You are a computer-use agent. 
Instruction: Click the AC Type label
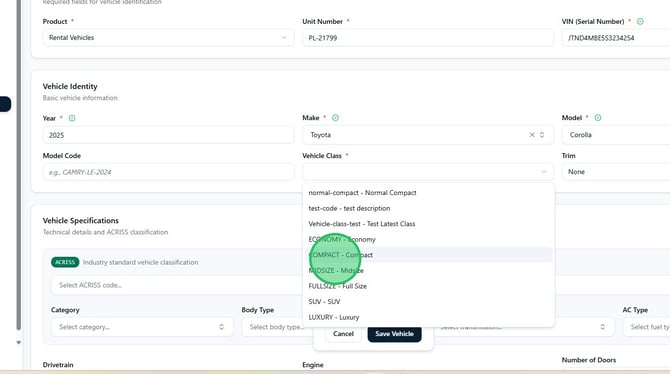635,310
